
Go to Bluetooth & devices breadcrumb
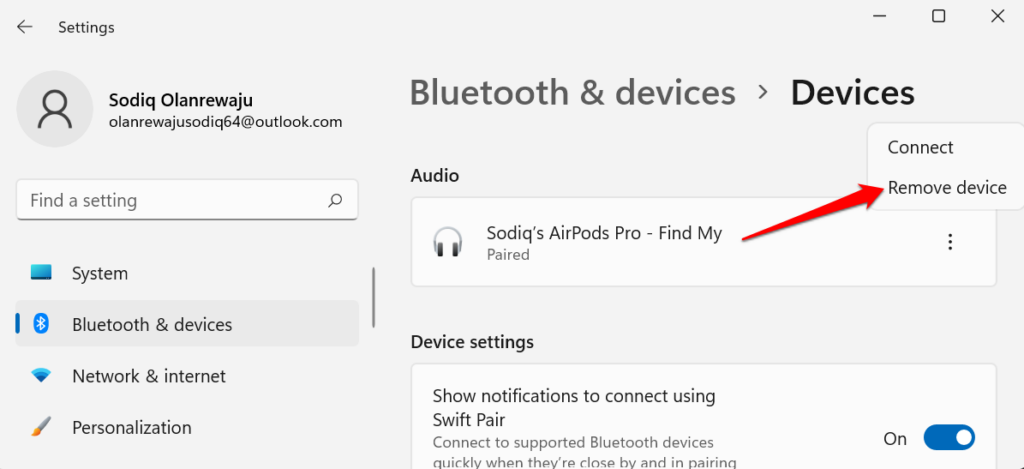pyautogui.click(x=572, y=93)
